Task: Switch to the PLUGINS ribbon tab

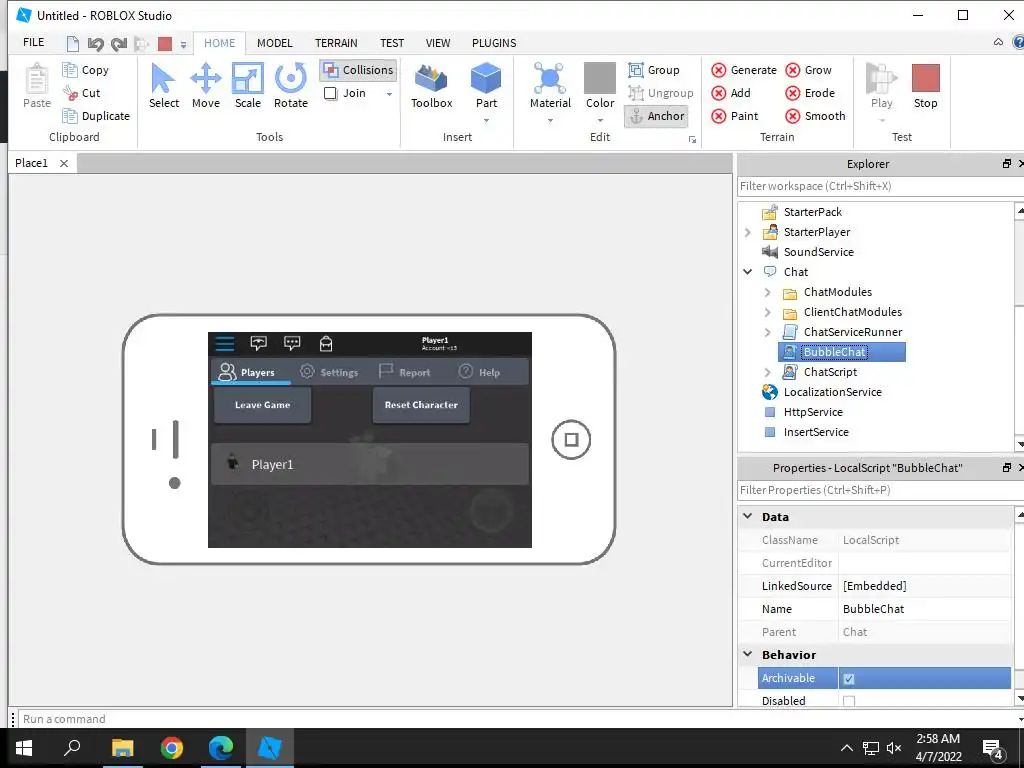Action: [494, 43]
